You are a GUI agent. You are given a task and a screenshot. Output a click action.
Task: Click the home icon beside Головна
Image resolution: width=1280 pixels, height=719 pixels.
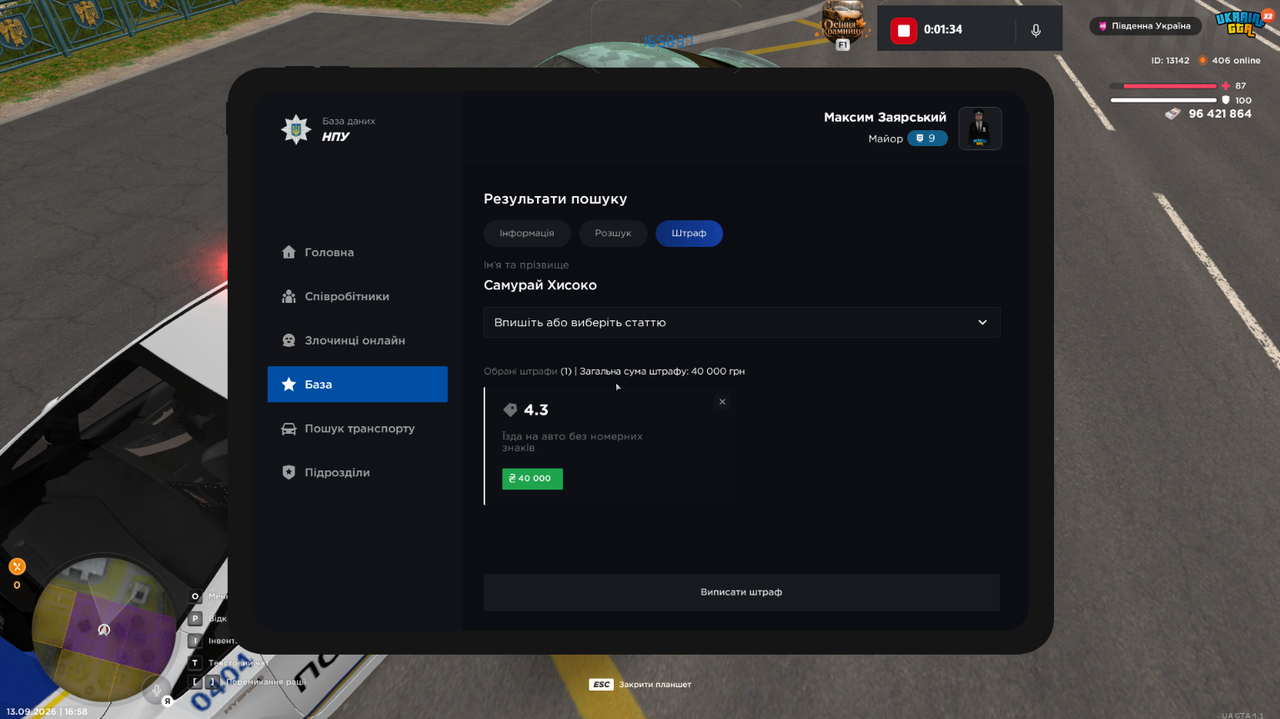click(x=289, y=252)
